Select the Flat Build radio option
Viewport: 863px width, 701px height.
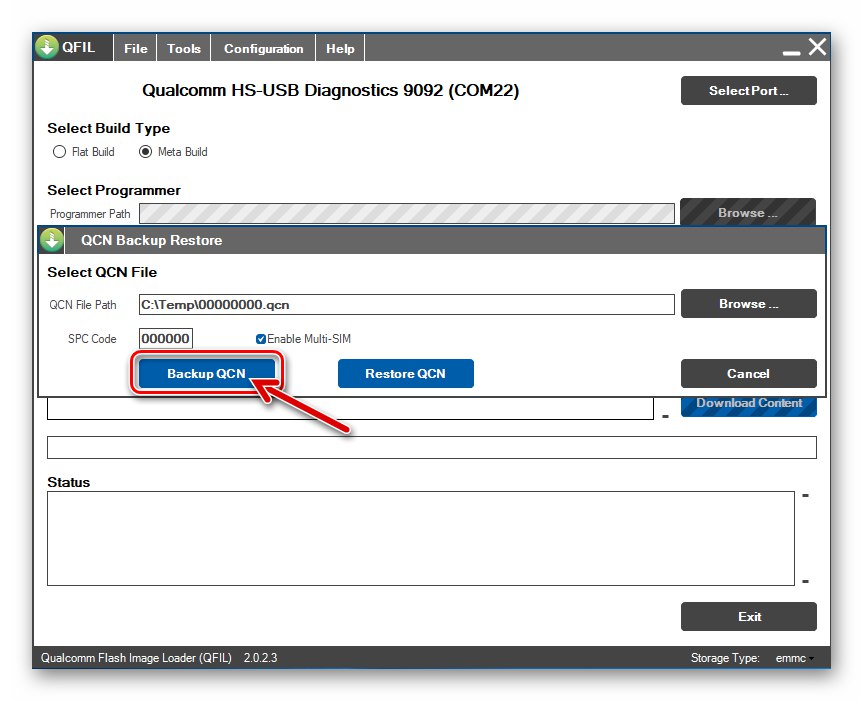[84, 152]
